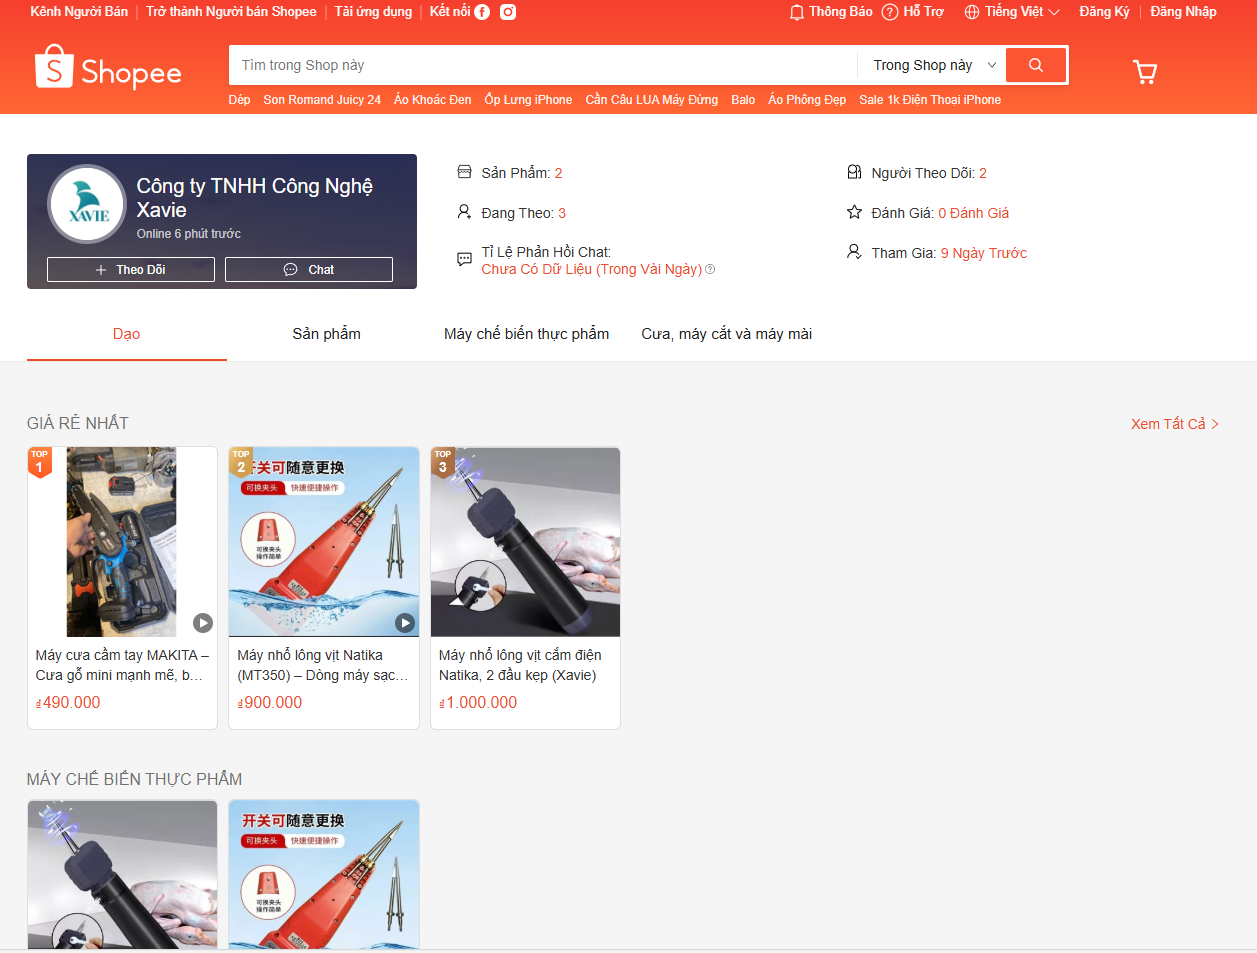
Task: Open the Cưa, máy cắt và máy mài tab
Action: coord(727,334)
